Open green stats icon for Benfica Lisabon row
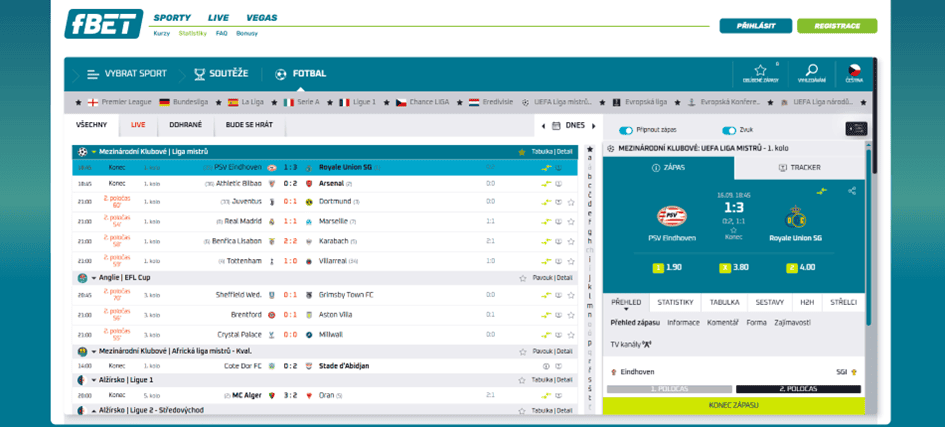Viewport: 945px width, 427px height. [547, 242]
